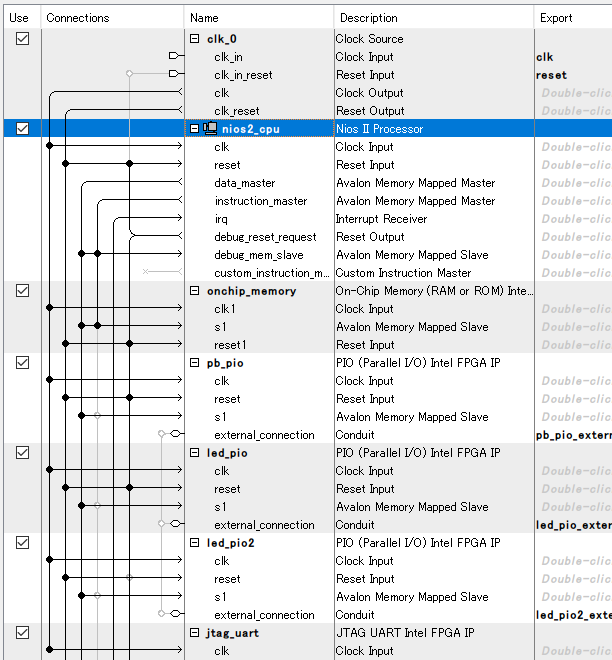Collapse the pb_pio component interfaces
612x660 pixels.
(x=195, y=363)
